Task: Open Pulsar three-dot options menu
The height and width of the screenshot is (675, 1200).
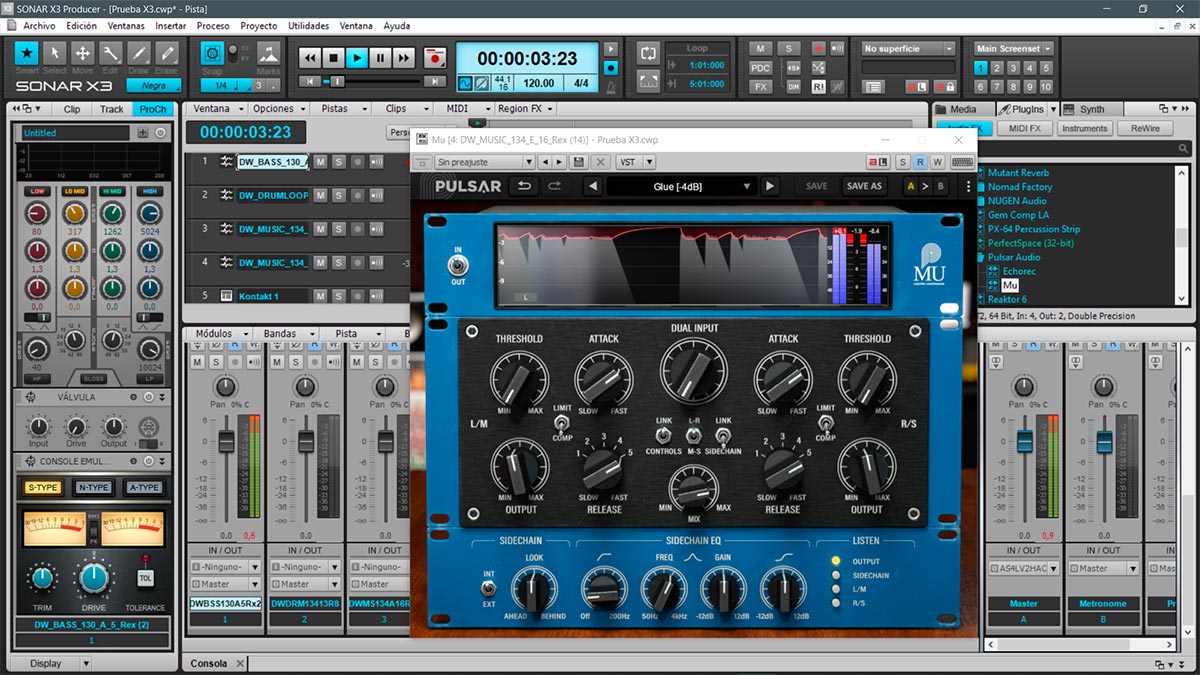Action: pyautogui.click(x=968, y=186)
